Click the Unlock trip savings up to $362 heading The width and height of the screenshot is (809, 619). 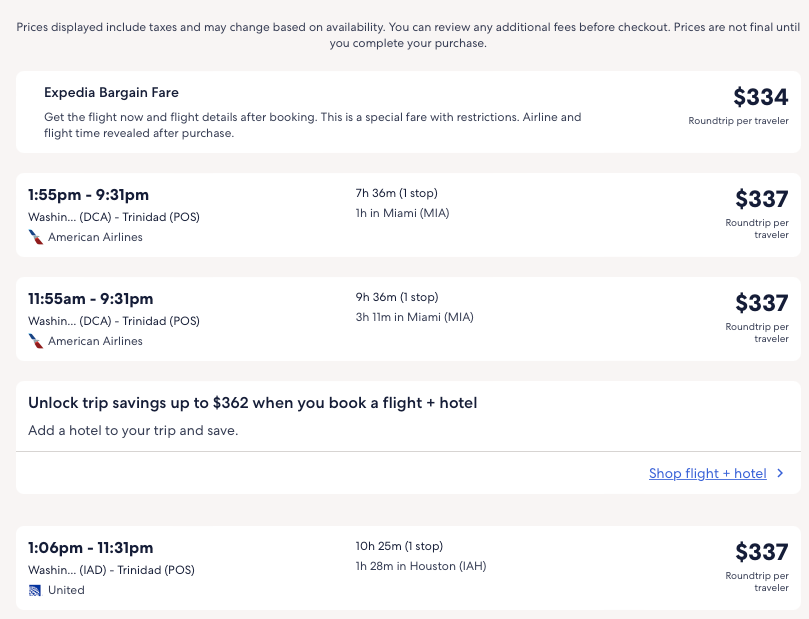252,403
